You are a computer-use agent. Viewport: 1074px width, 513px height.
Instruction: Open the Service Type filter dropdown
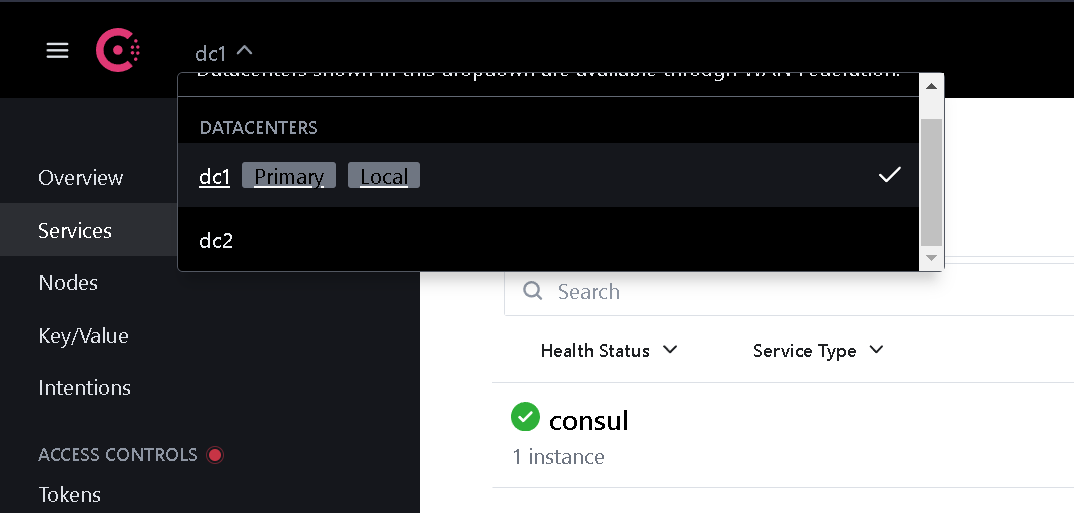[x=818, y=350]
